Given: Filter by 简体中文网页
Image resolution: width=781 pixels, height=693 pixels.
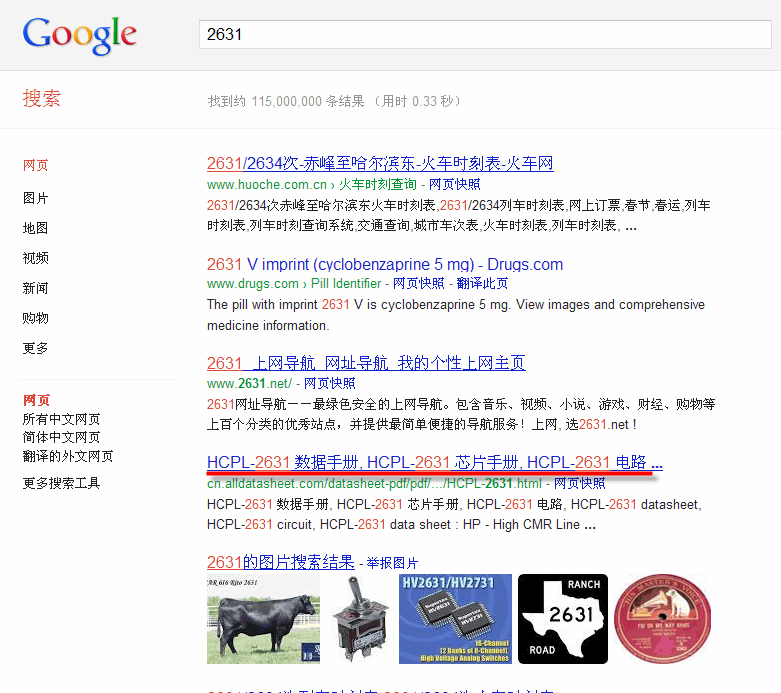Looking at the screenshot, I should pos(61,437).
